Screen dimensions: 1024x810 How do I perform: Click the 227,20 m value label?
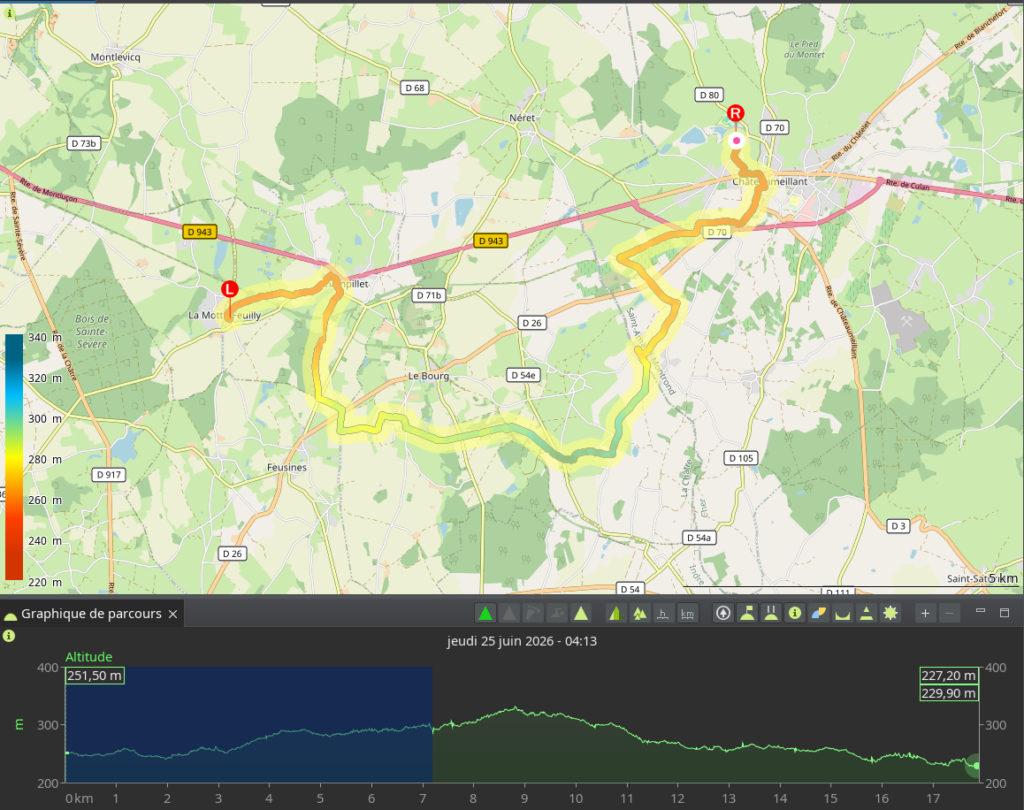point(949,675)
